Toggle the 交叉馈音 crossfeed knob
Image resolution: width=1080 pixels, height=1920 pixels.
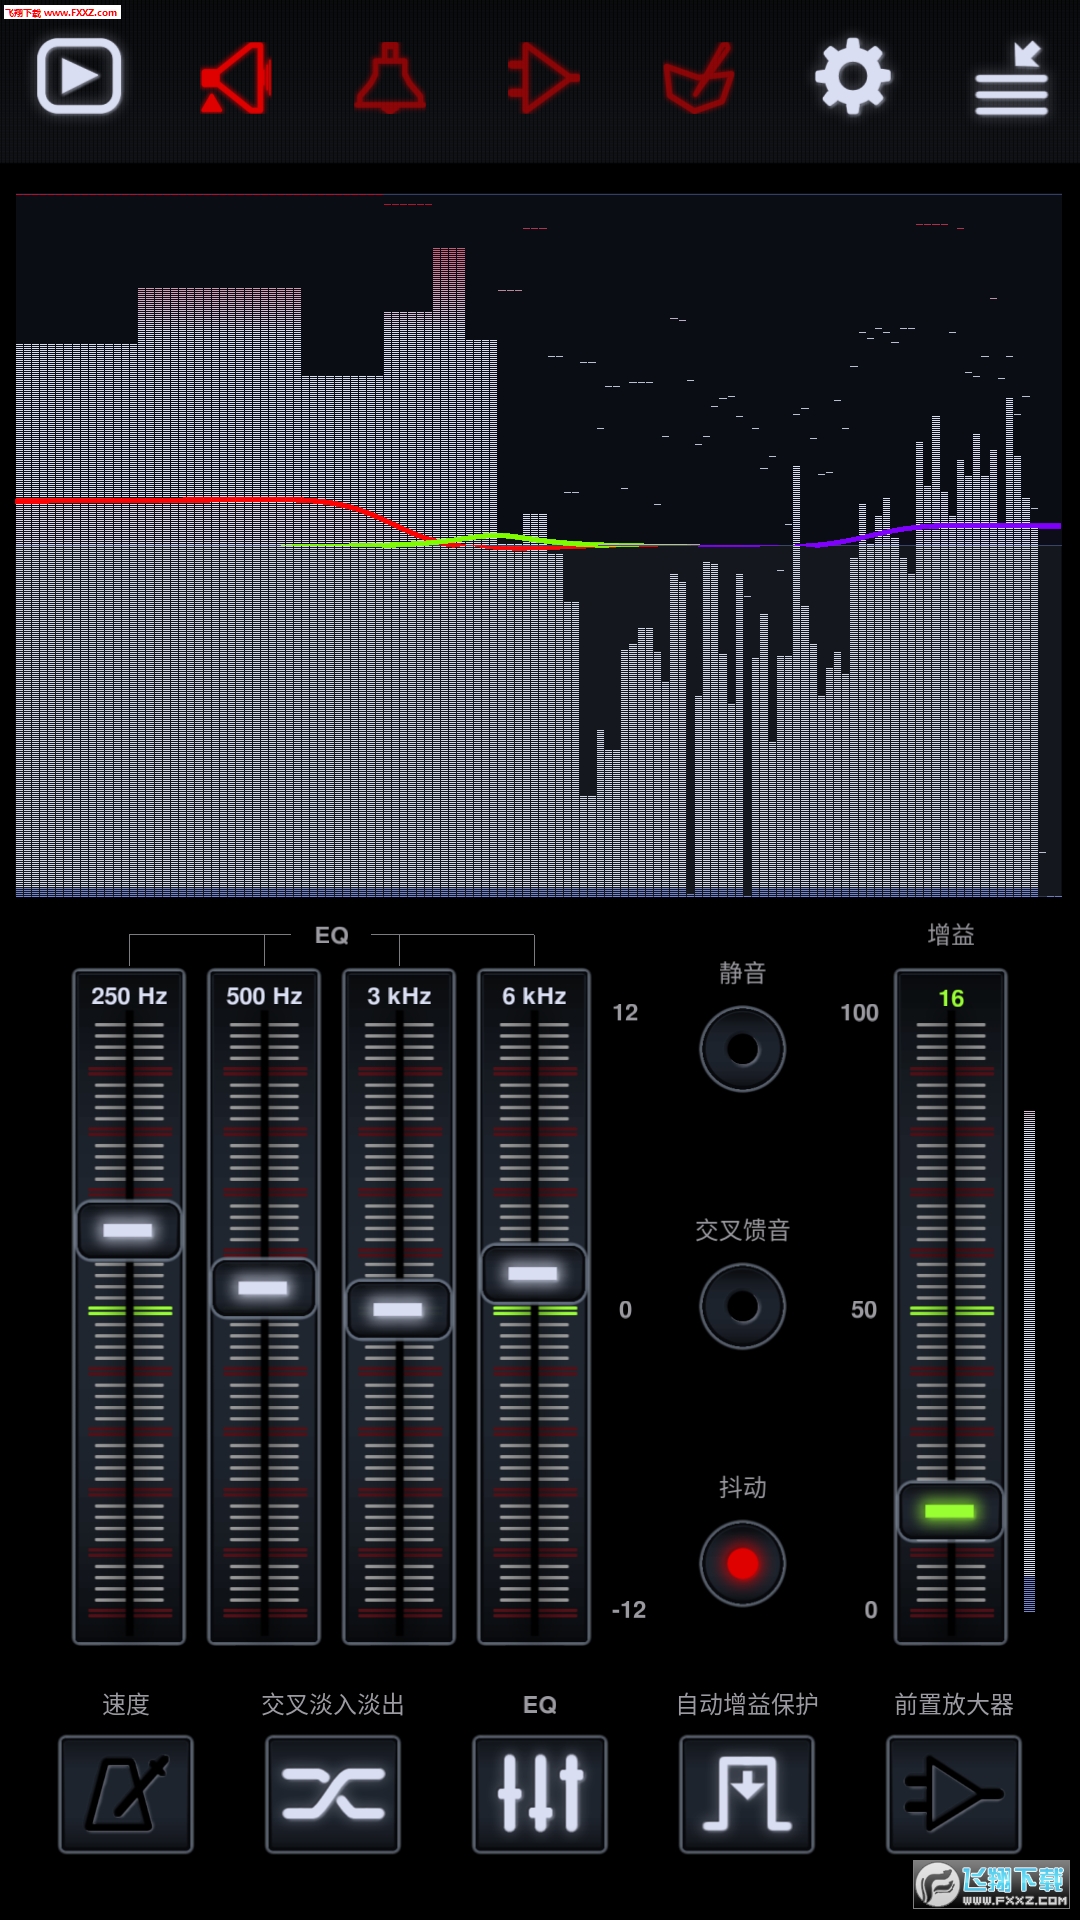742,1306
